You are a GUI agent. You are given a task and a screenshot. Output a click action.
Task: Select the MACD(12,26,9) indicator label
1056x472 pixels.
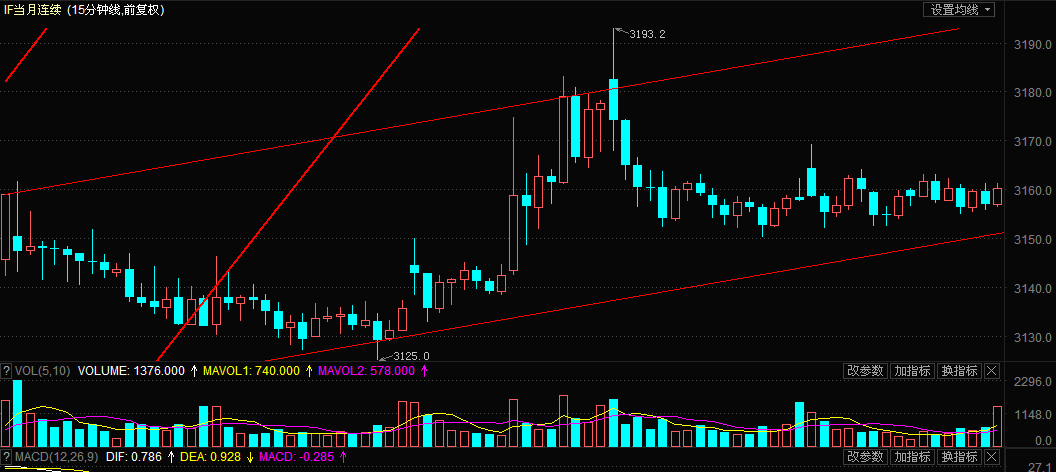coord(57,457)
